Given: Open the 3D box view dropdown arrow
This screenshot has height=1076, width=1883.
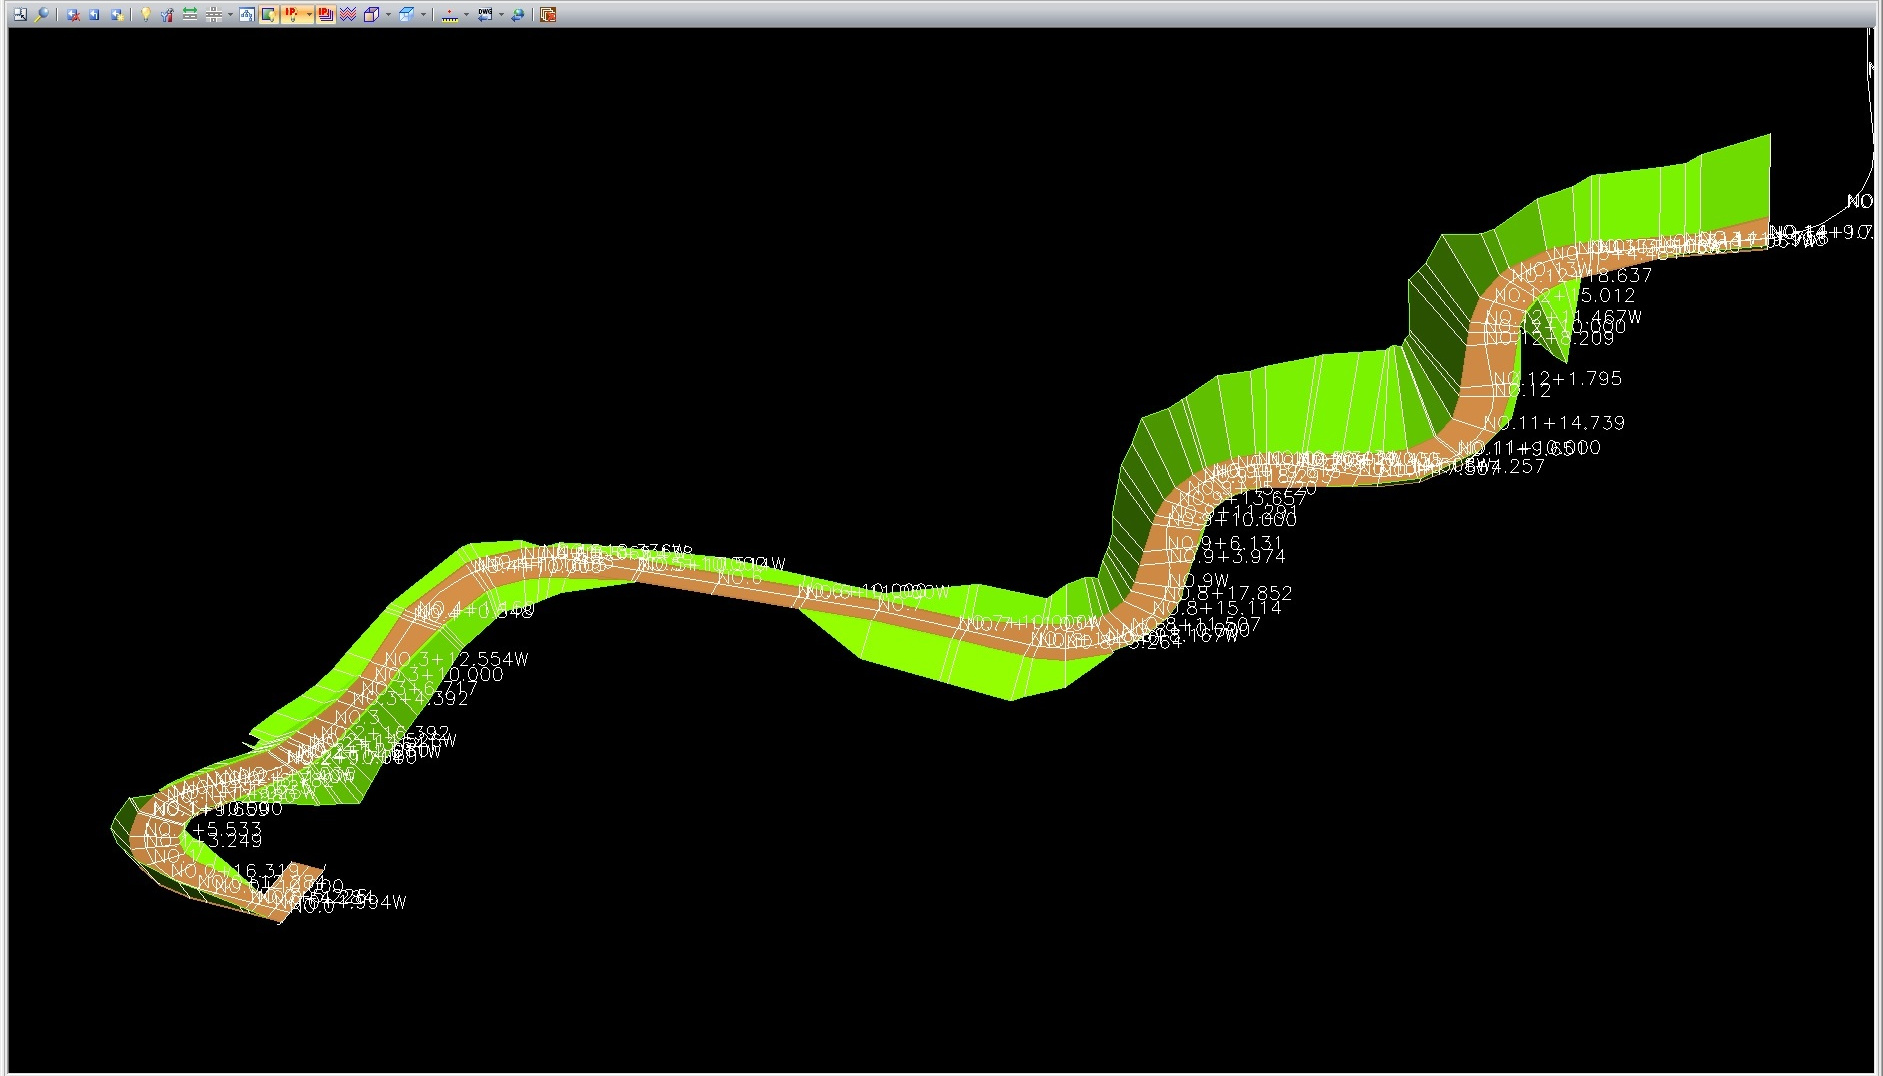Looking at the screenshot, I should click(x=388, y=15).
